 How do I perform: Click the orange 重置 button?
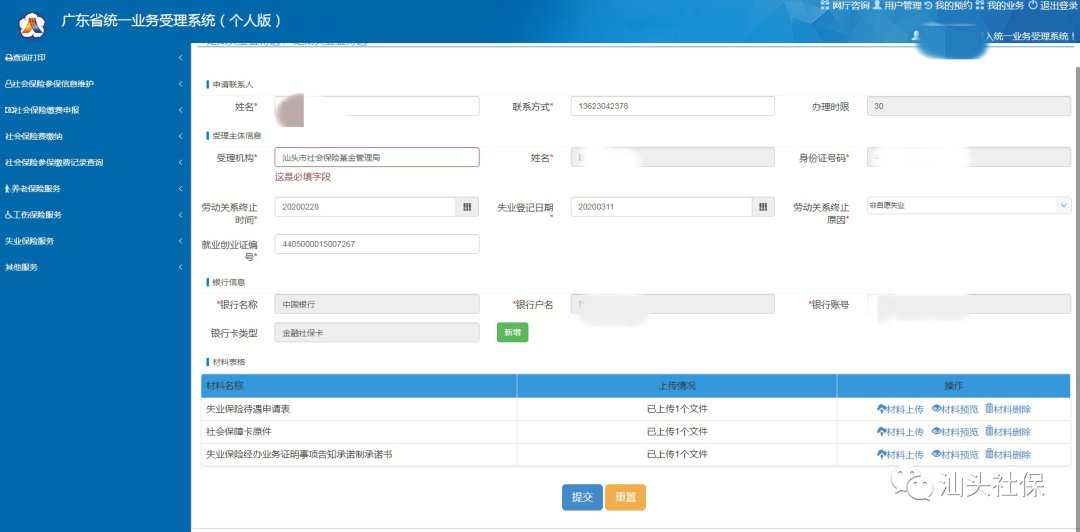pyautogui.click(x=625, y=497)
